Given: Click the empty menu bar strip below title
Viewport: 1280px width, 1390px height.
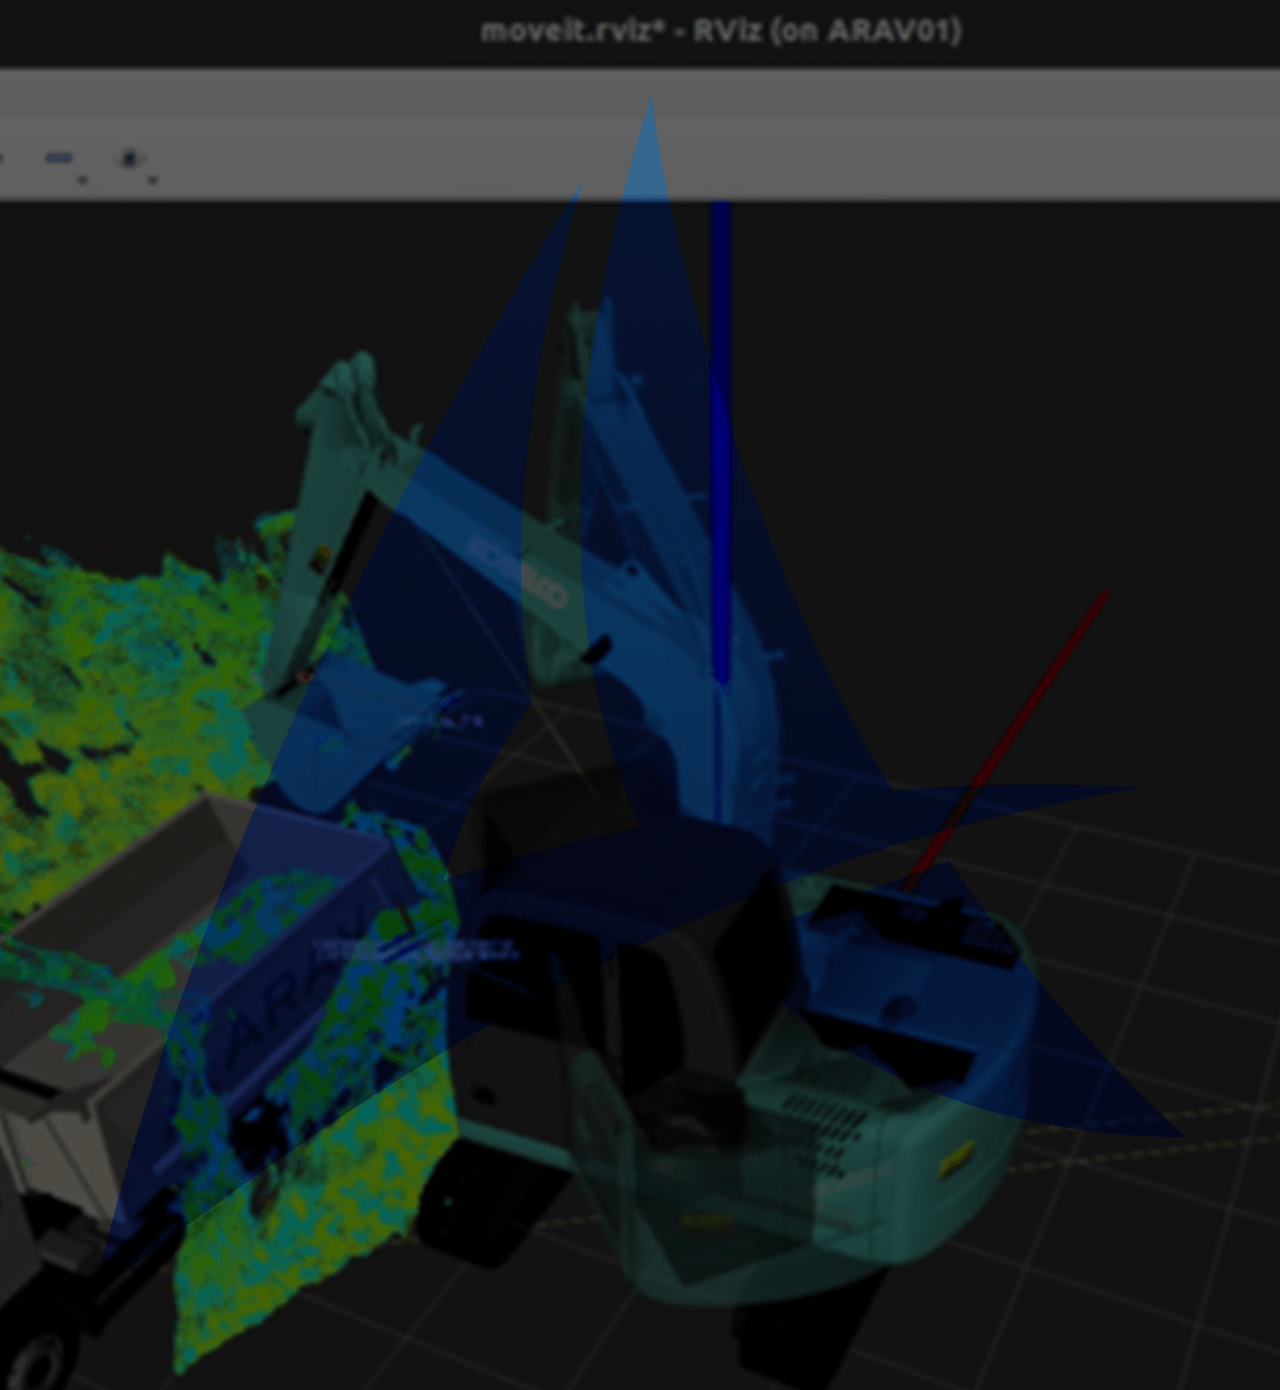Looking at the screenshot, I should [x=640, y=93].
